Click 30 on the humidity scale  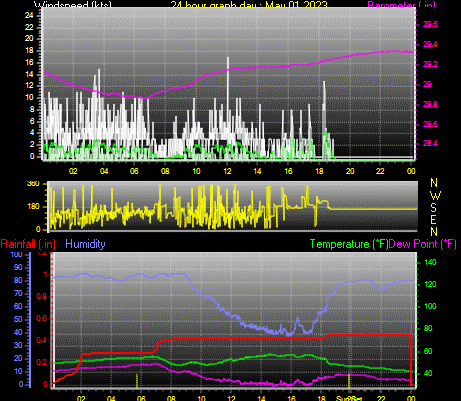(x=18, y=345)
